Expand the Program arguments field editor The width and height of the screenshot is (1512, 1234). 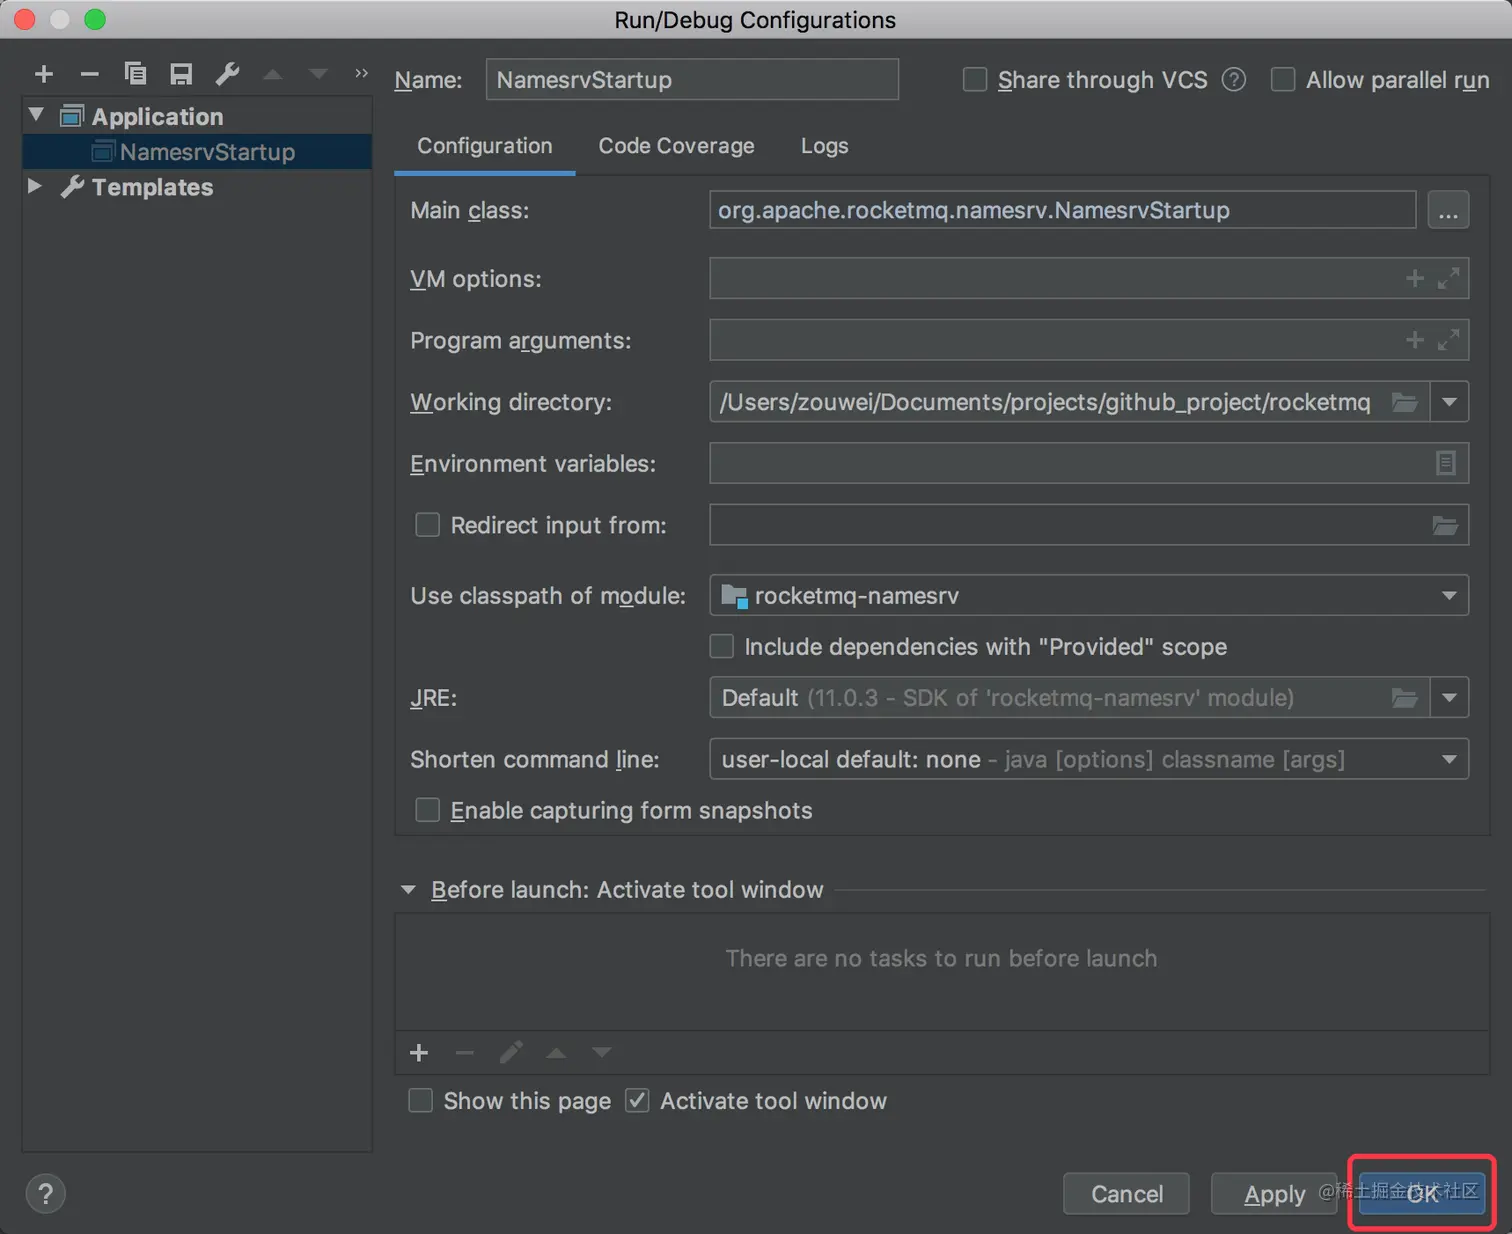point(1448,341)
